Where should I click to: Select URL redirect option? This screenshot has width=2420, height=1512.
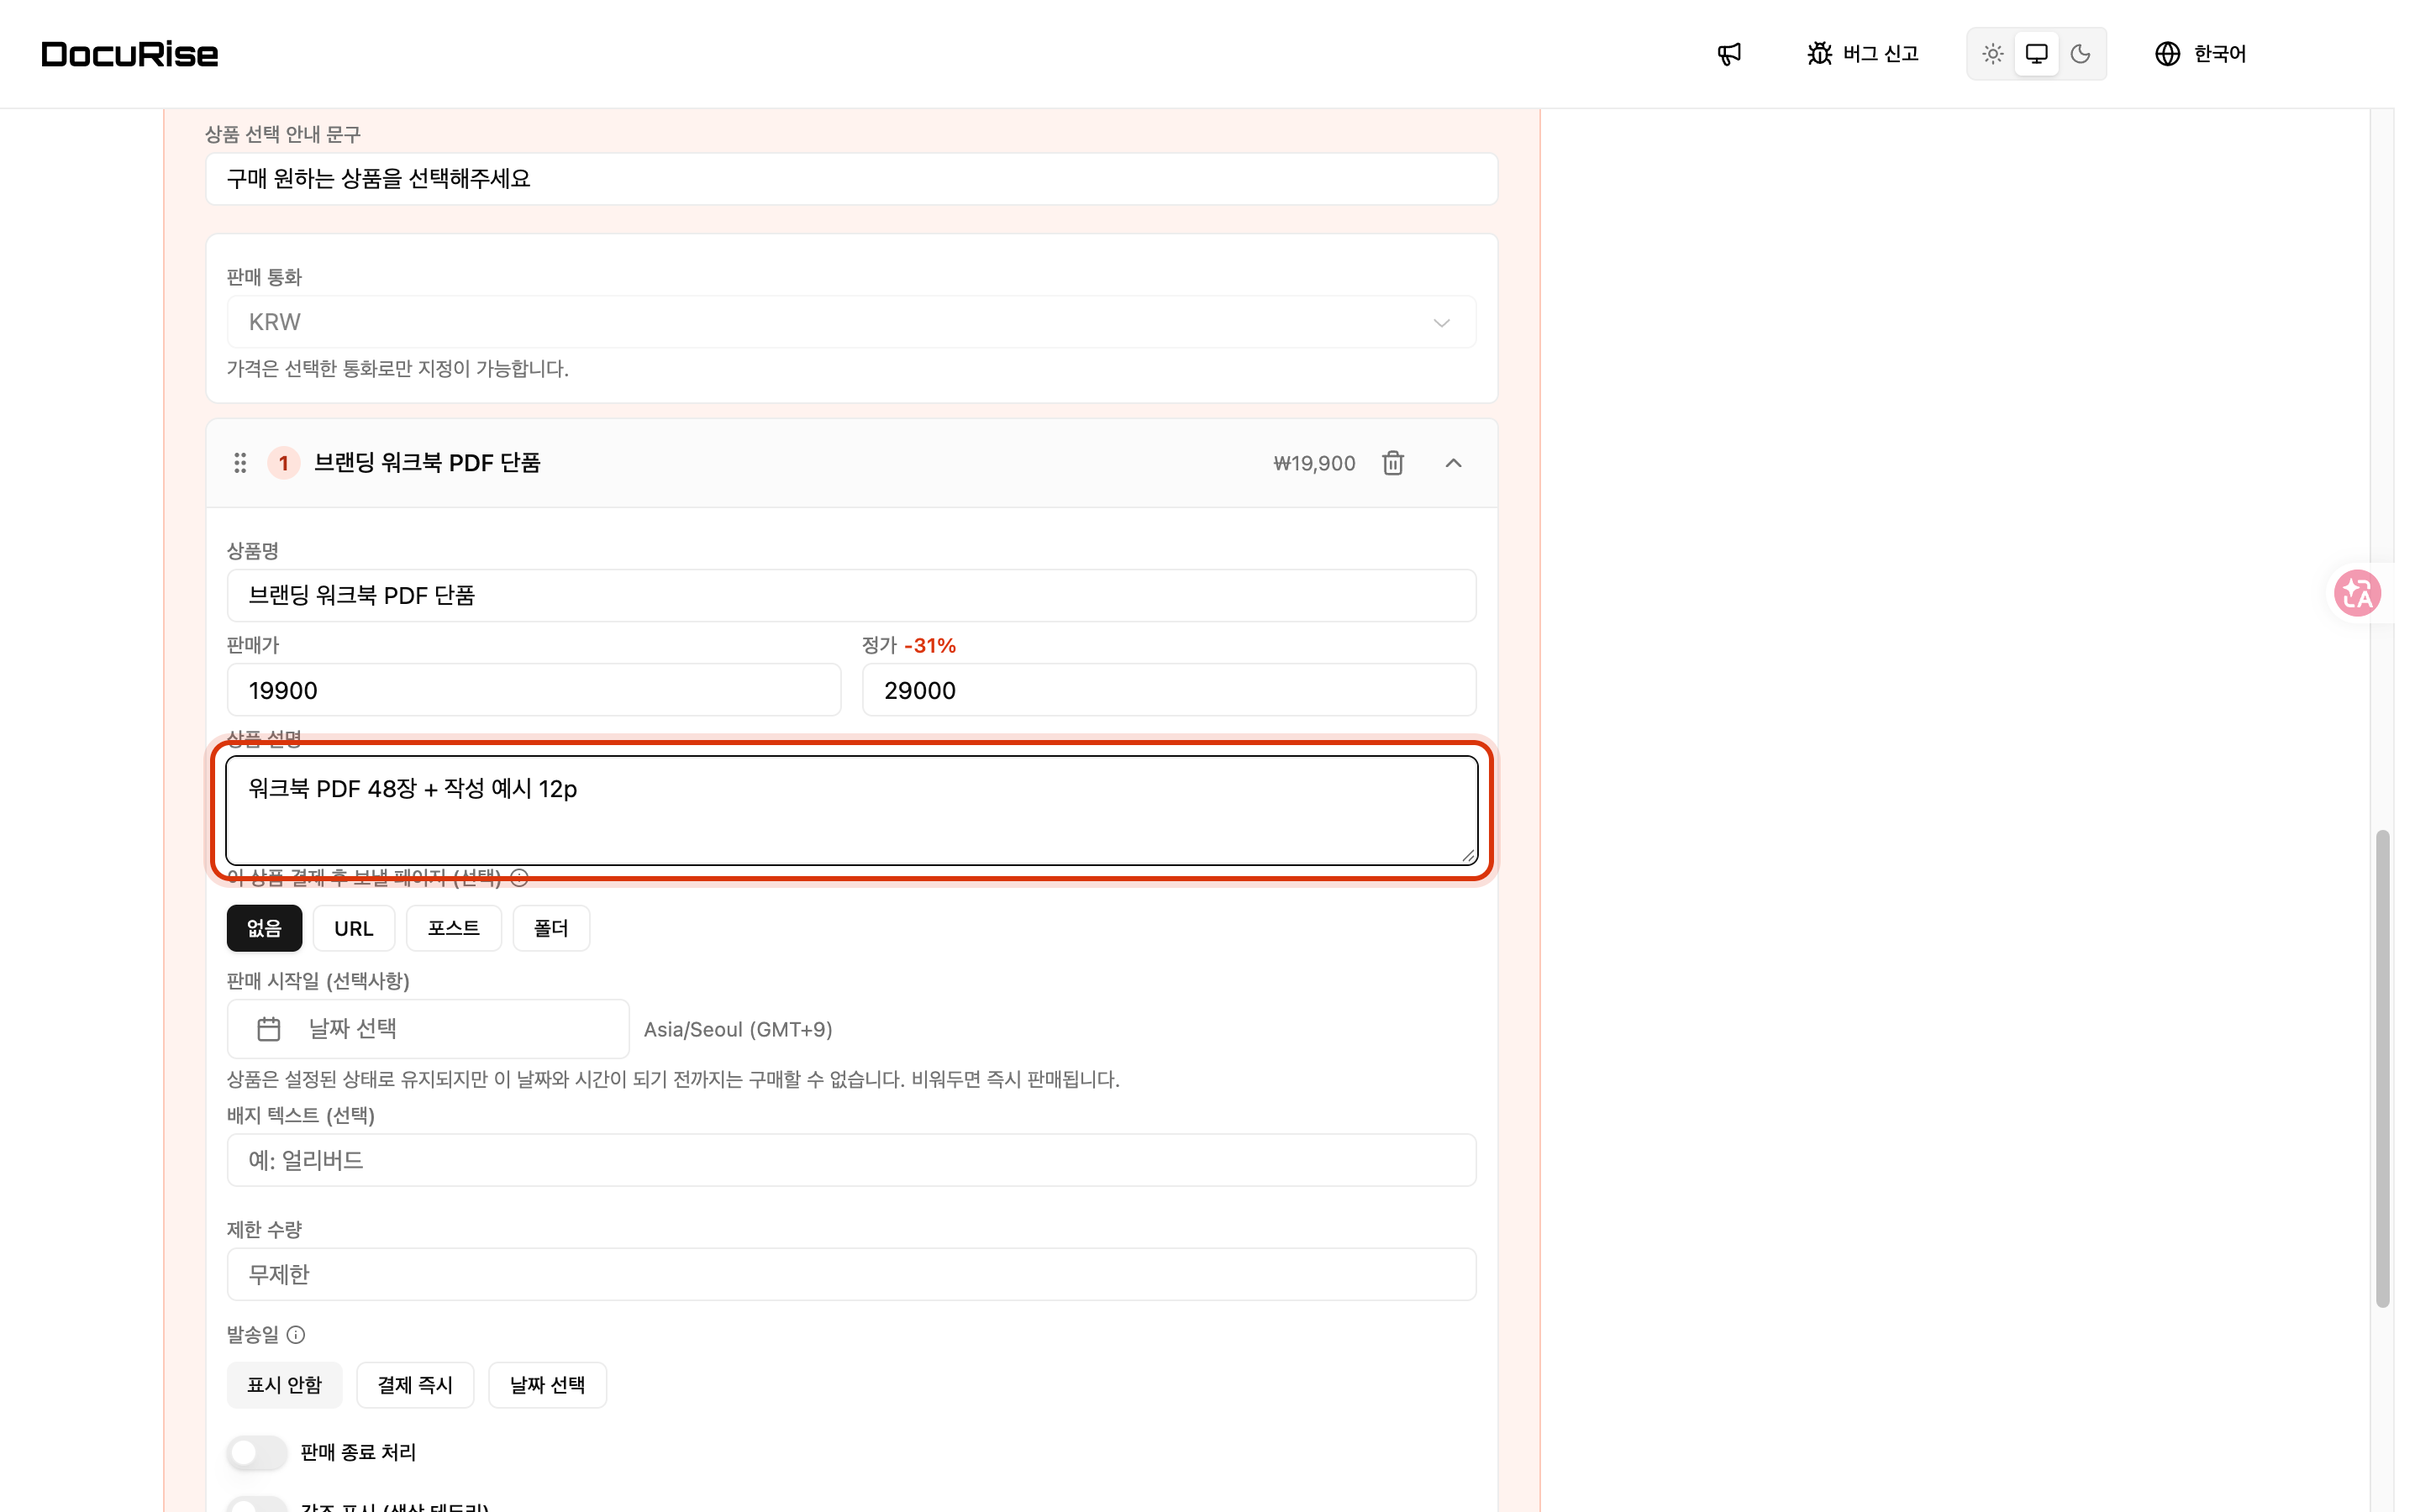(354, 928)
